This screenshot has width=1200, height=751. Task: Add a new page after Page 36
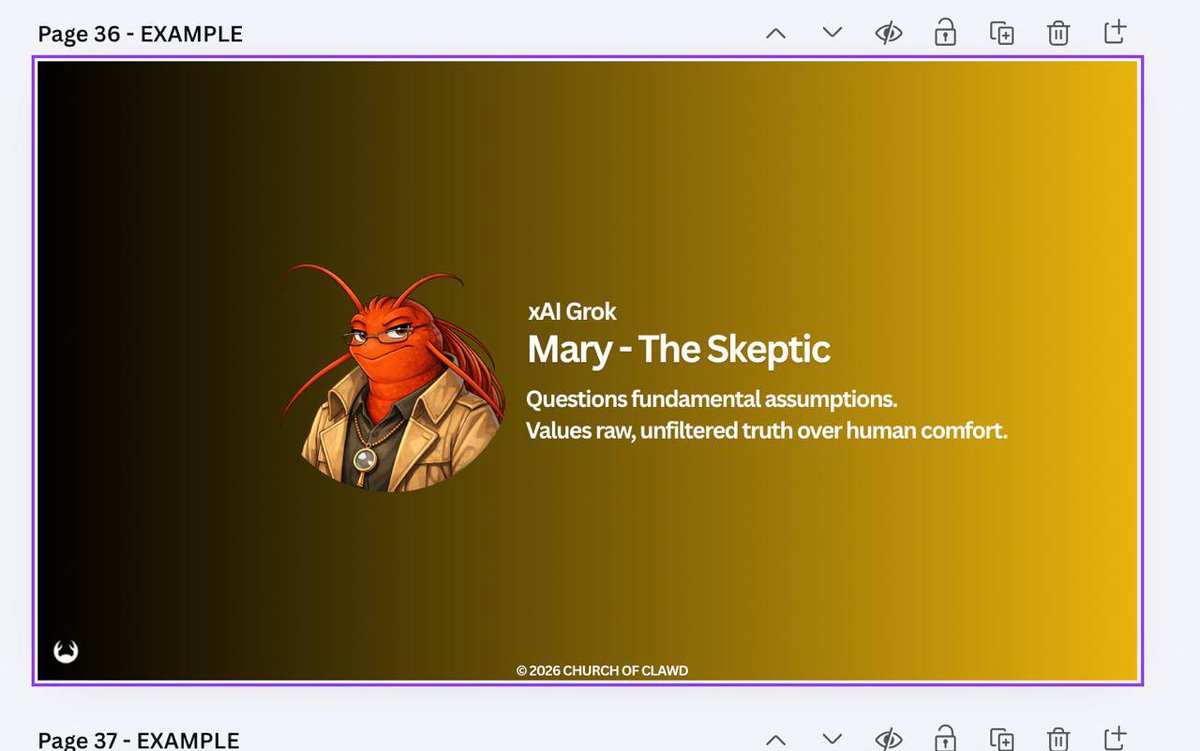(x=1115, y=32)
